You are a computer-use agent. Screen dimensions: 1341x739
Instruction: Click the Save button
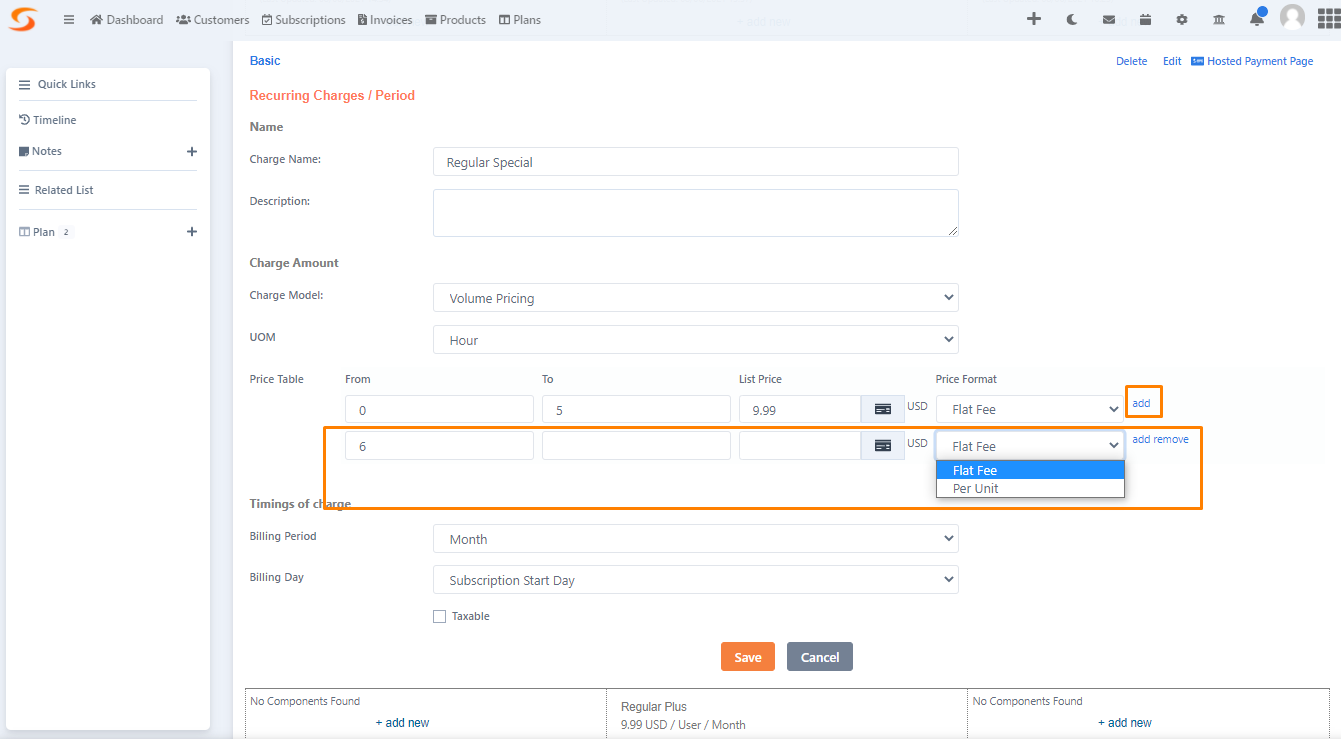point(747,656)
